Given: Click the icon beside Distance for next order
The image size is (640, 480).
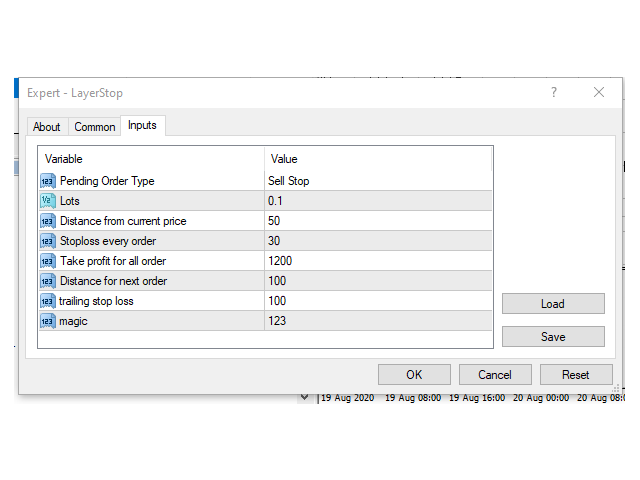Looking at the screenshot, I should (x=47, y=281).
